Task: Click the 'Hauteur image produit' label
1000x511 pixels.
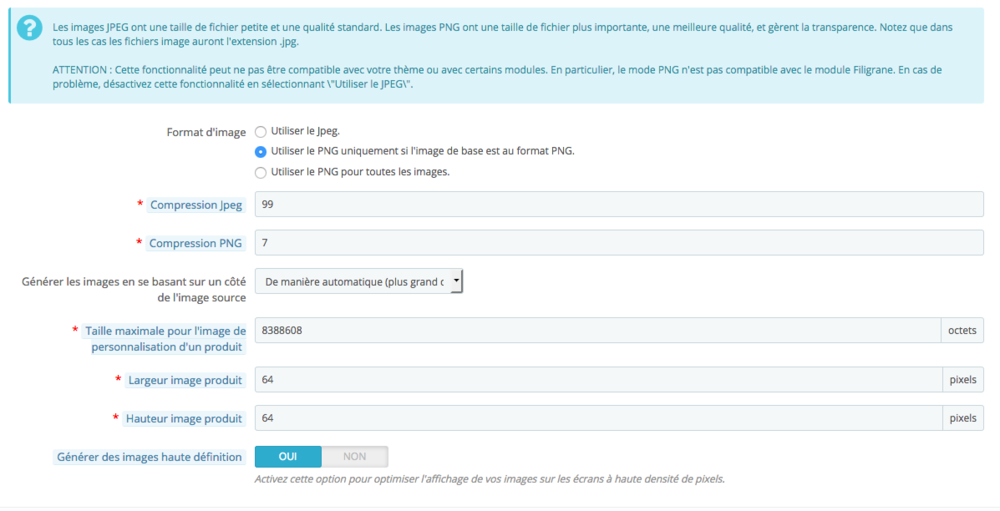Action: point(184,418)
